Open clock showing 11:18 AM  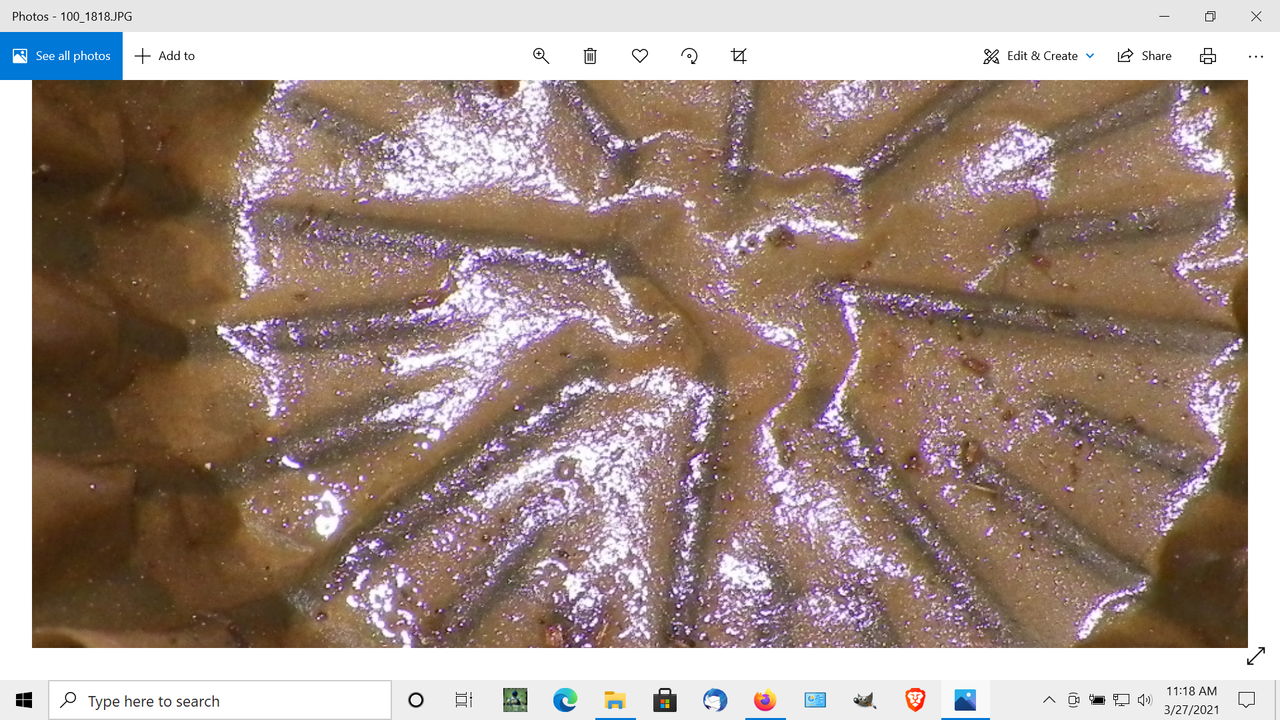tap(1191, 700)
